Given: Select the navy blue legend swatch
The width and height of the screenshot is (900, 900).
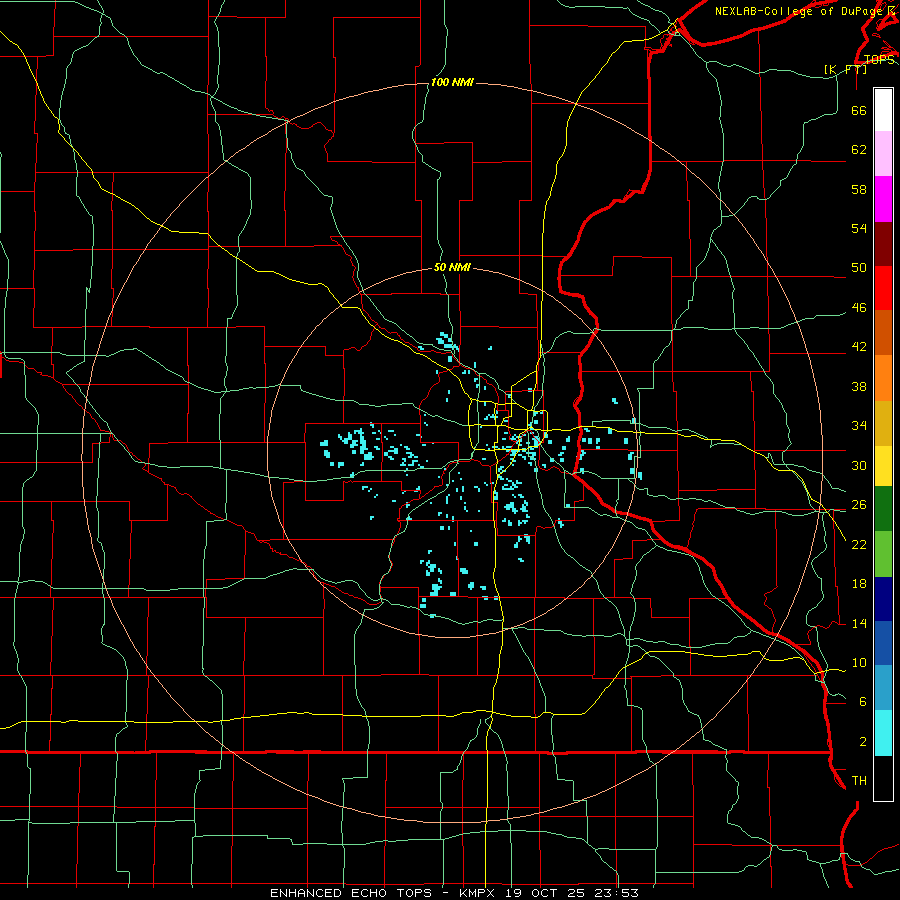Looking at the screenshot, I should pos(883,599).
